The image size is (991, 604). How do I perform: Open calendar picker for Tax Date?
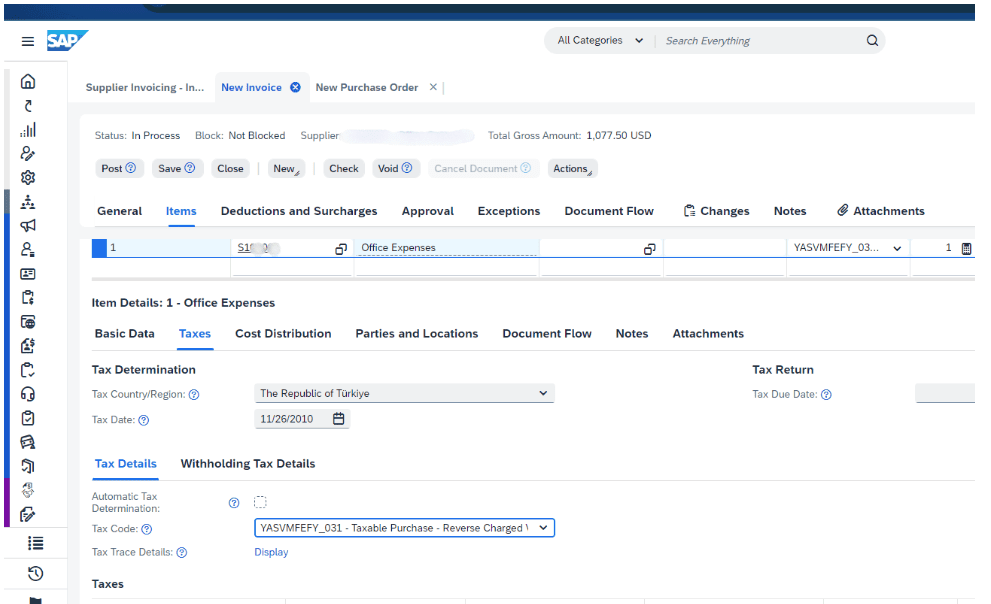click(339, 419)
